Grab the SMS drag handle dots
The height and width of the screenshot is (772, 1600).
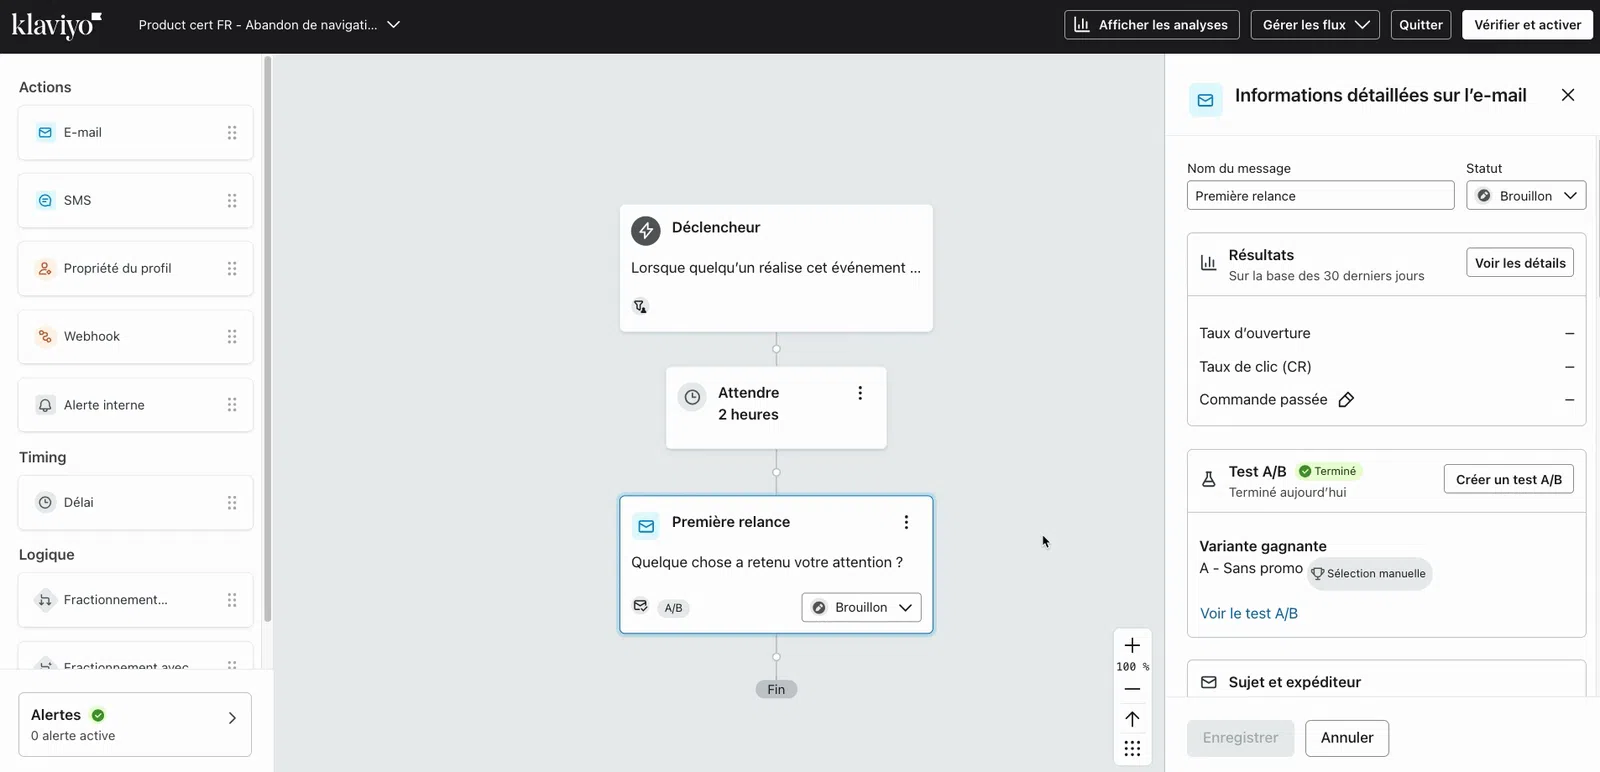(x=232, y=200)
